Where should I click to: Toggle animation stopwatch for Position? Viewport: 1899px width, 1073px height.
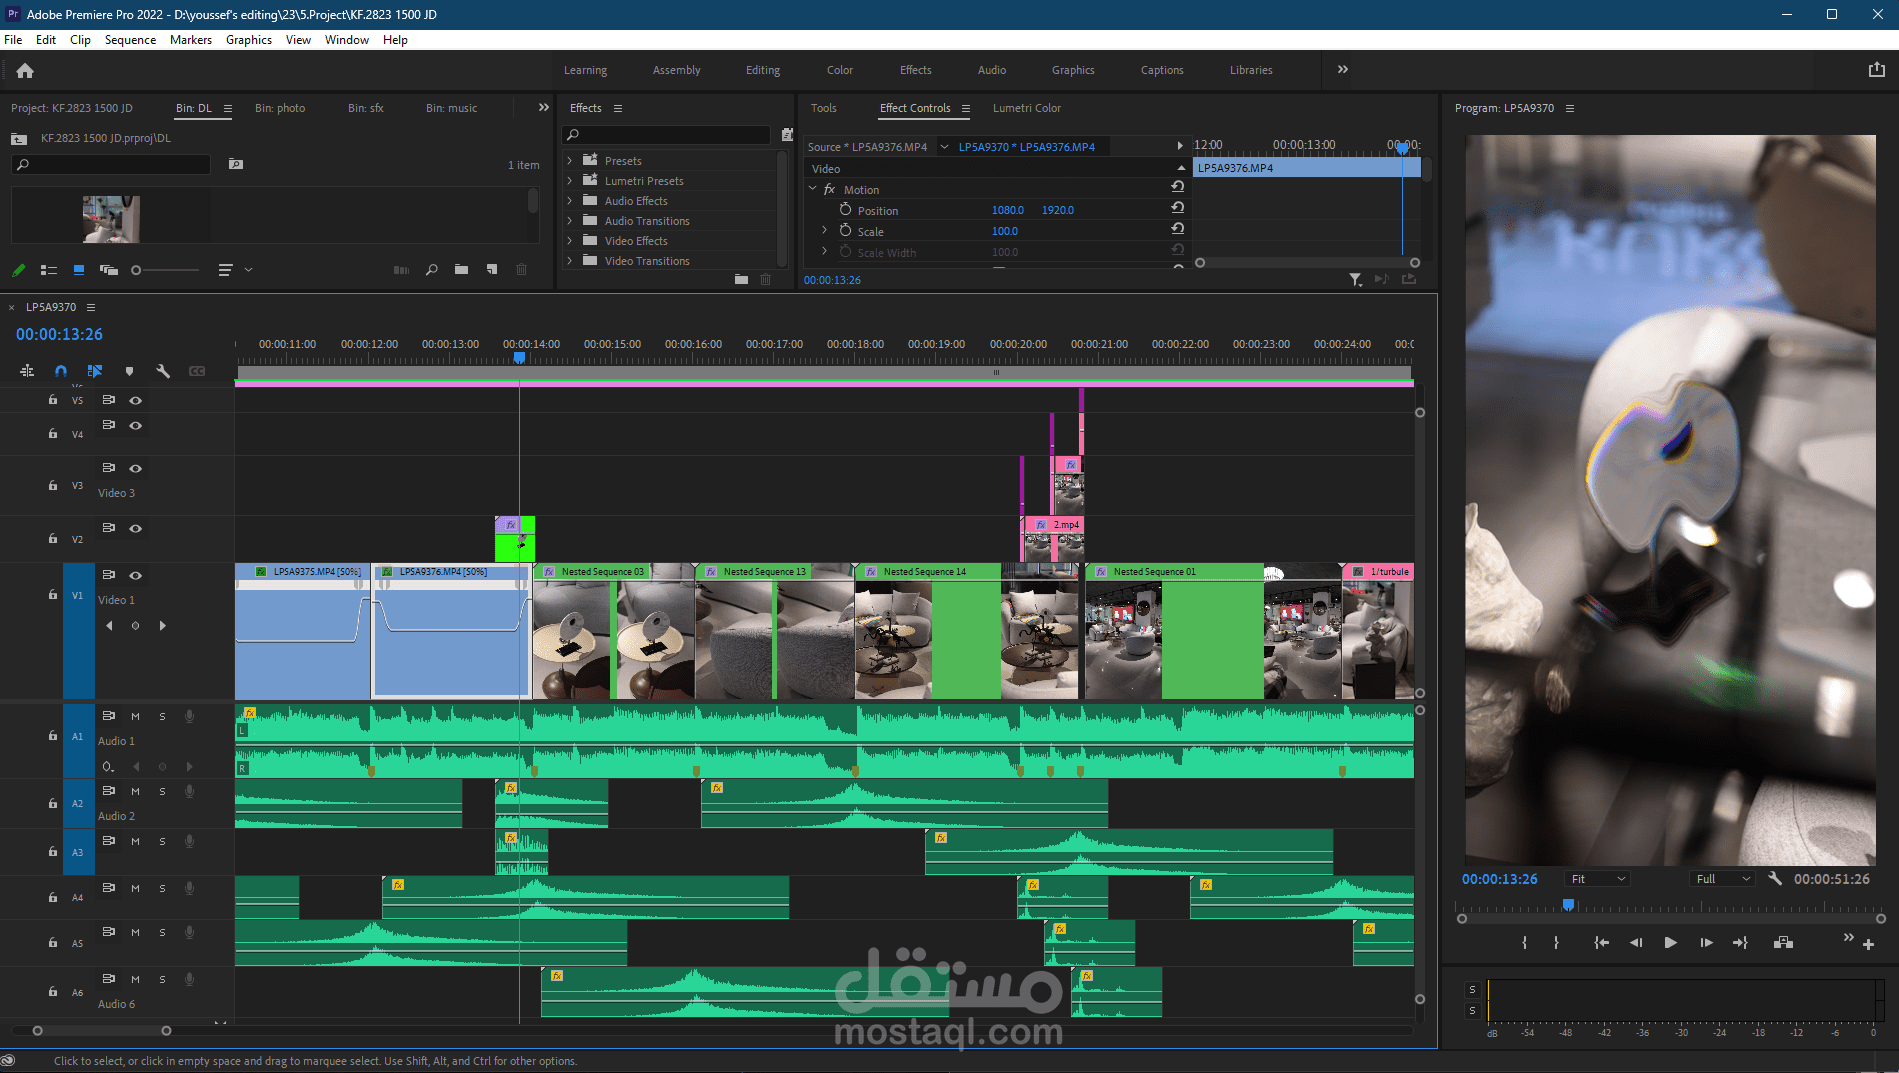coord(845,210)
